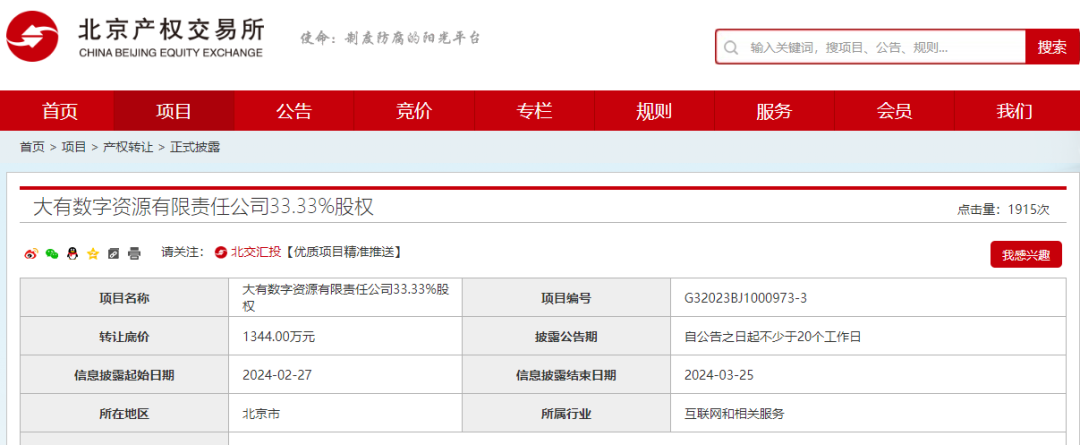Screen dimensions: 1080x445
Task: Click the page title 大有数字资源有限责任公司33.33%股权
Action: pos(203,207)
